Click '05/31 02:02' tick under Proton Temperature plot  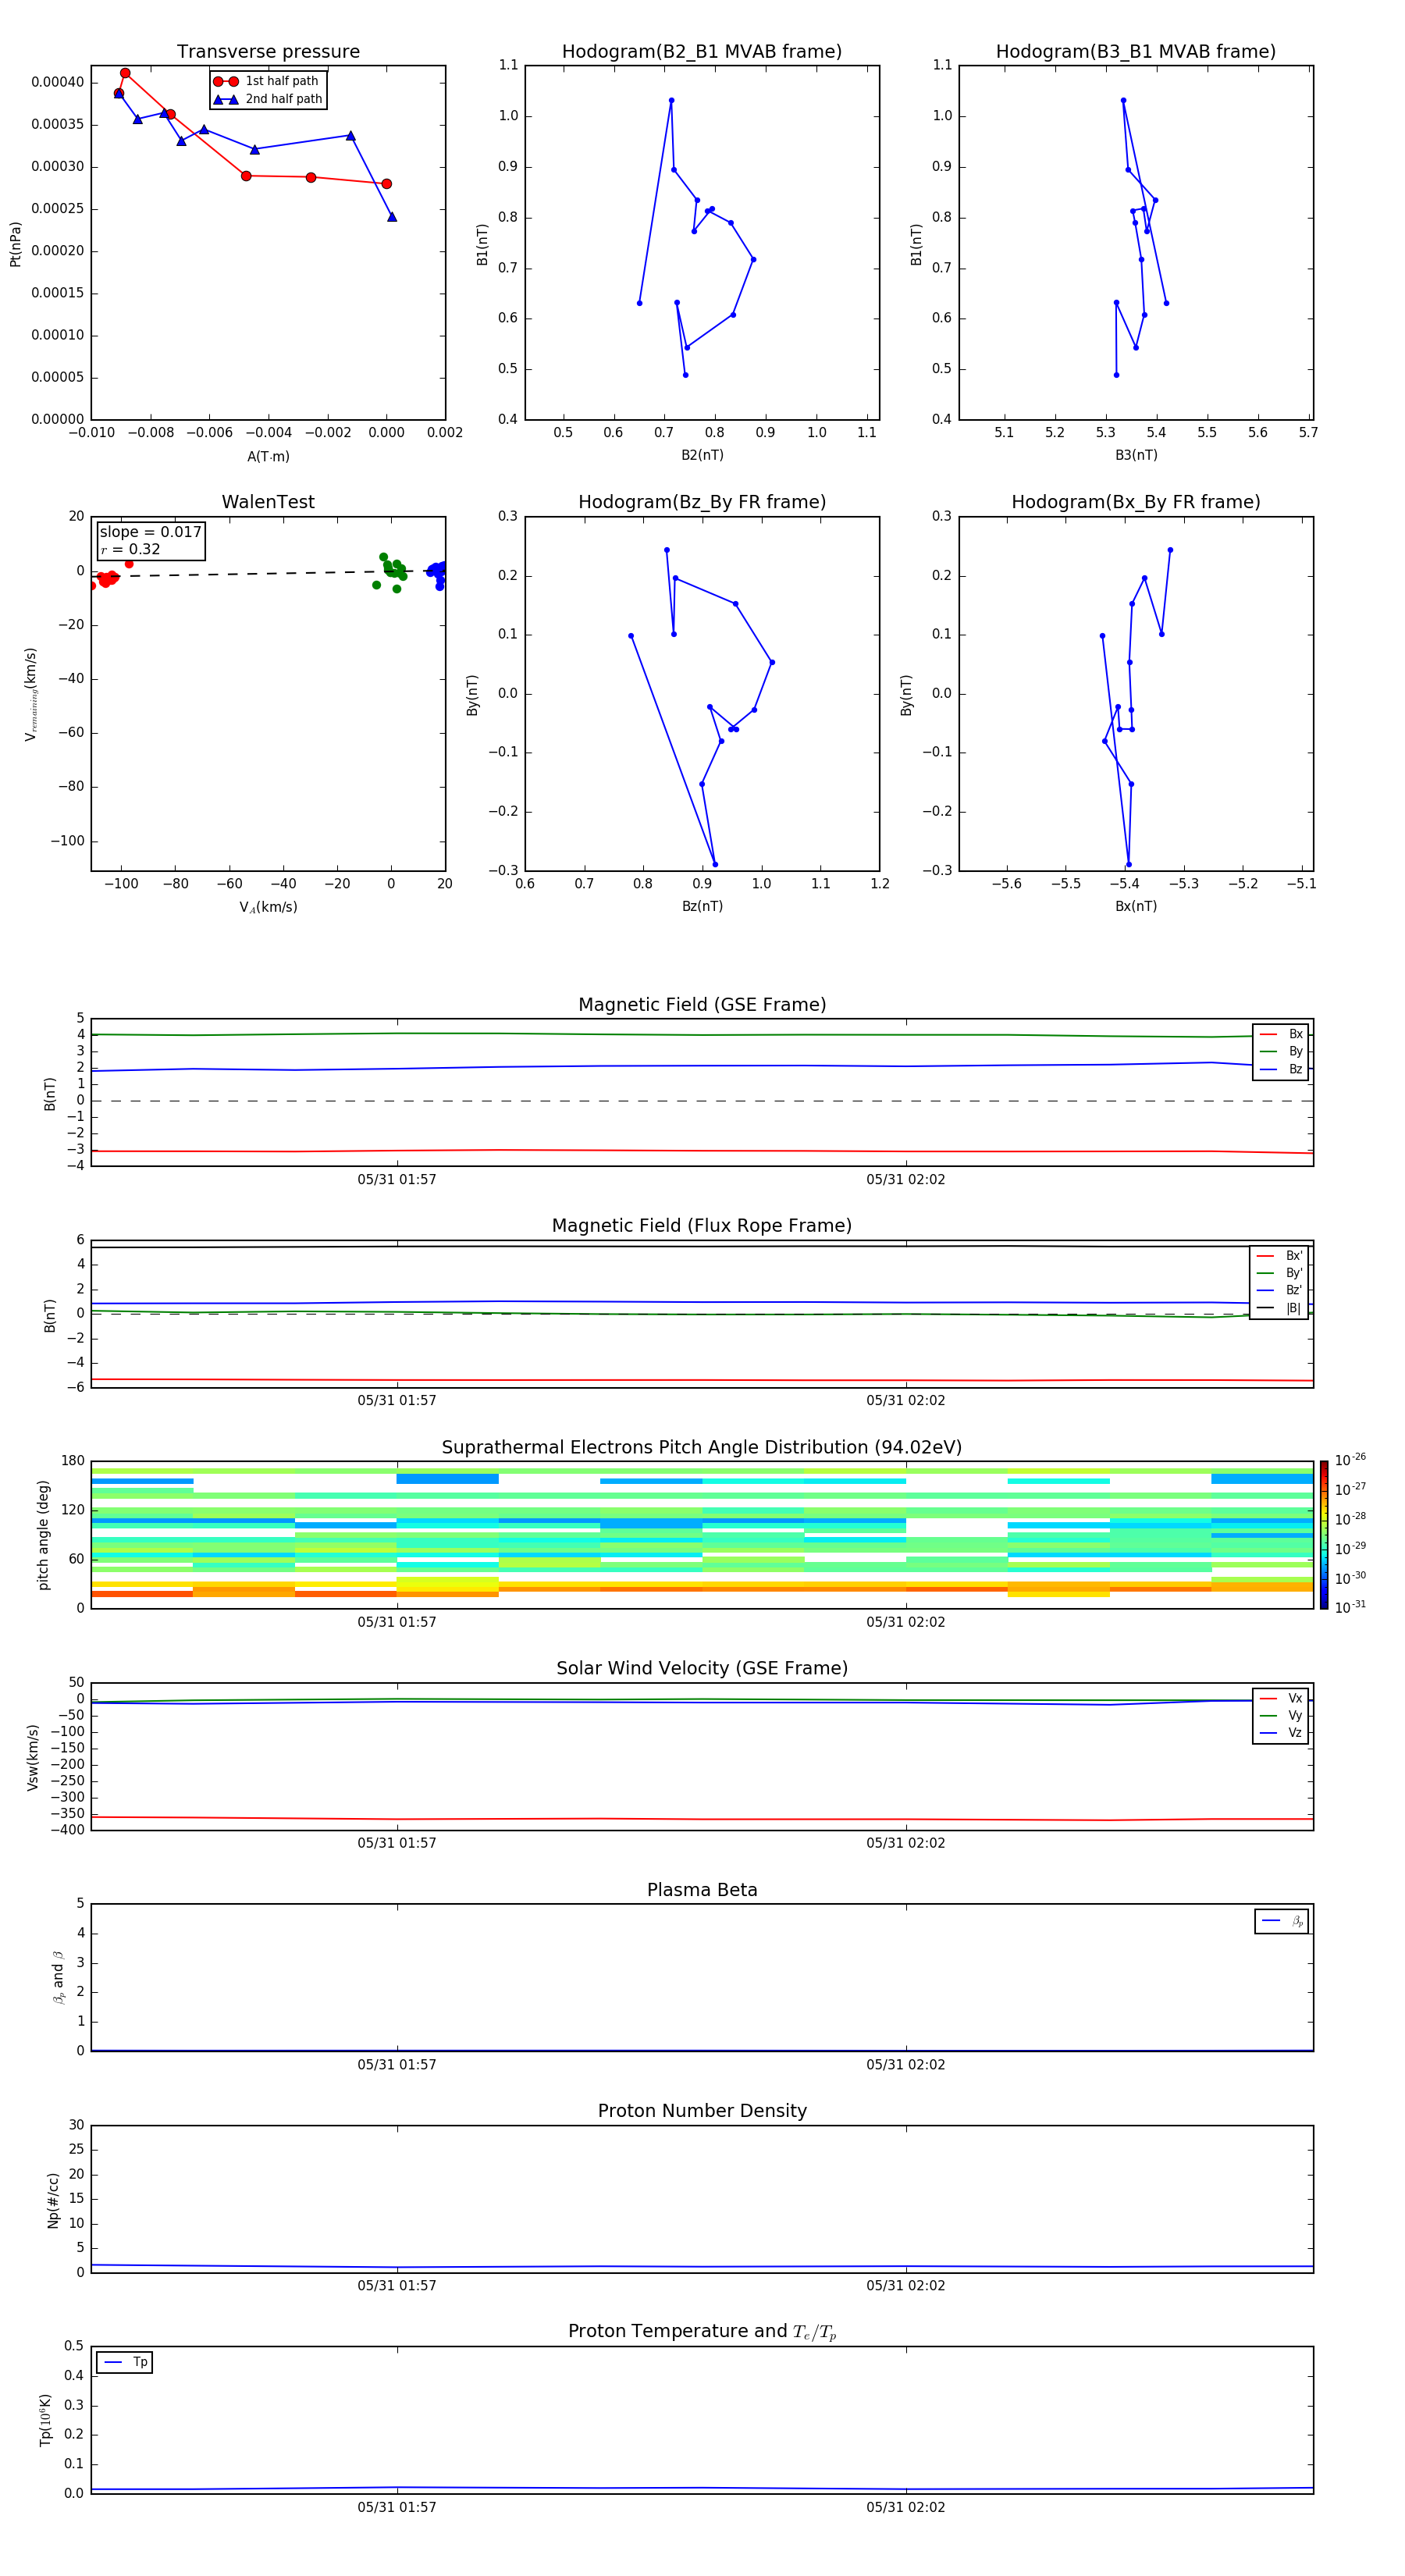point(906,2507)
